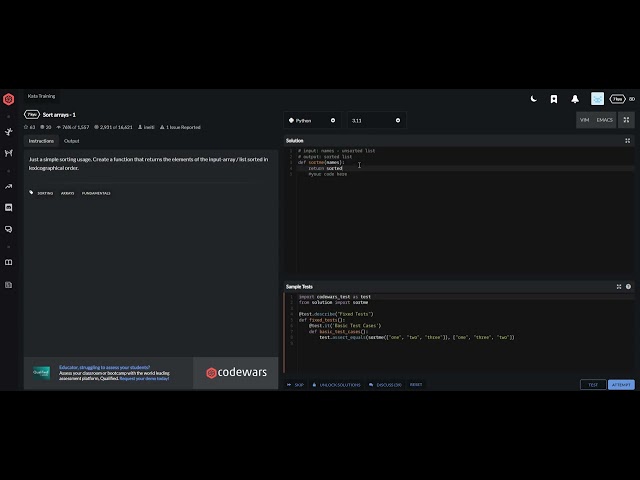This screenshot has height=480, width=640.
Task: Open the Discord chat sidebar icon
Action: [x=9, y=208]
